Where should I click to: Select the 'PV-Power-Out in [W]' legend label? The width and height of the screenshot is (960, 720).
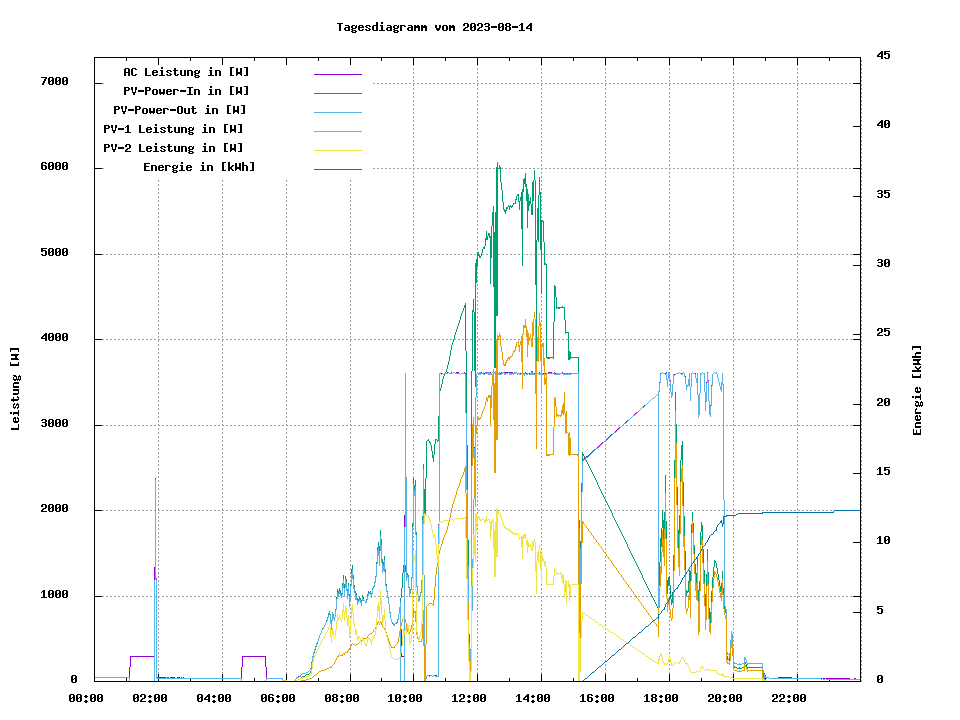coord(180,110)
